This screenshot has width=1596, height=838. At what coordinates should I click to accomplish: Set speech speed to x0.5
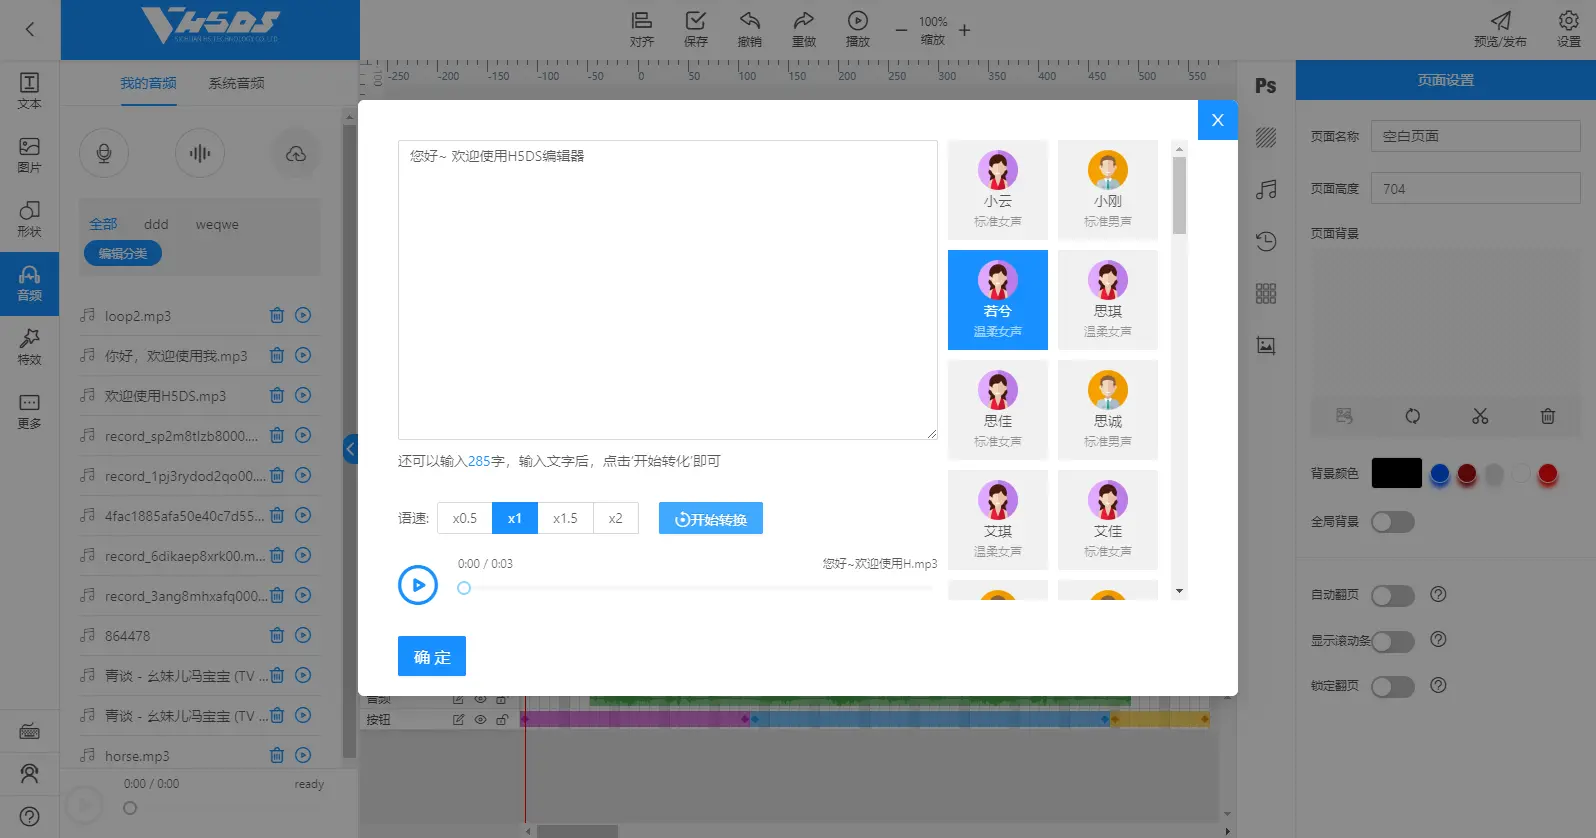tap(464, 518)
